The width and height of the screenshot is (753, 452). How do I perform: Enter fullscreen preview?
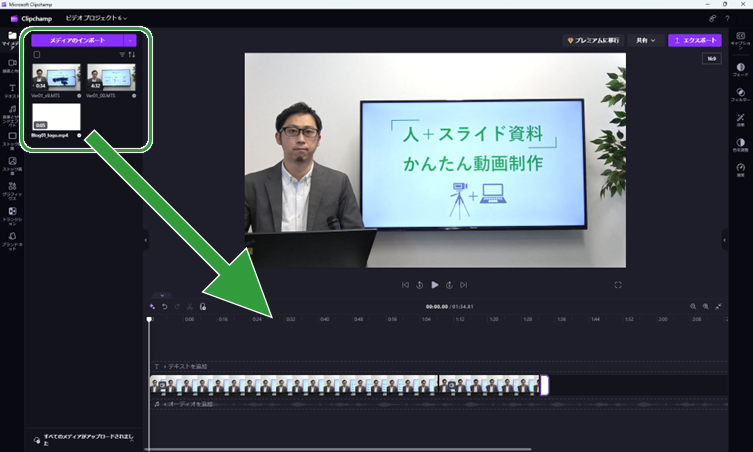pyautogui.click(x=618, y=285)
